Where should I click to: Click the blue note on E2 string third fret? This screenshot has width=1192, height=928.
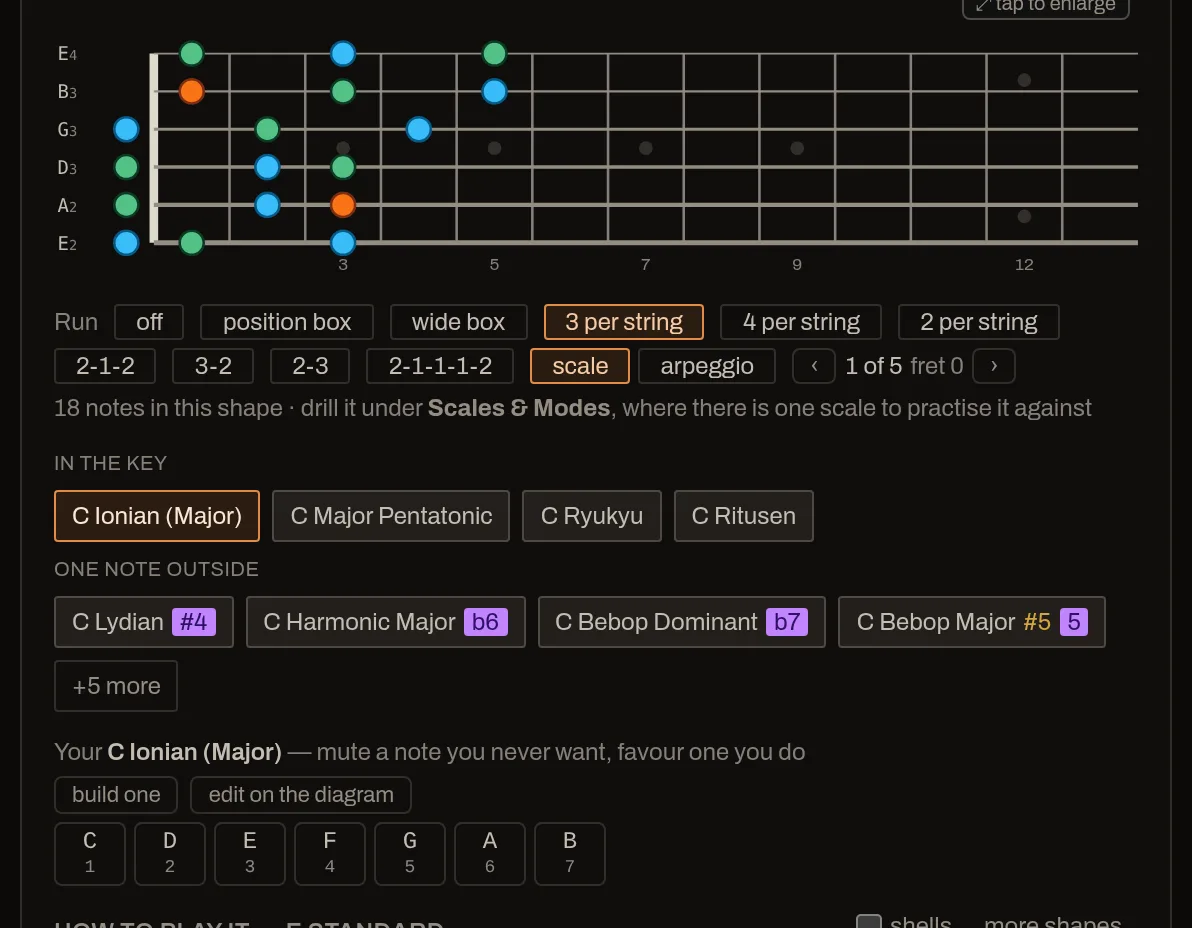(343, 242)
